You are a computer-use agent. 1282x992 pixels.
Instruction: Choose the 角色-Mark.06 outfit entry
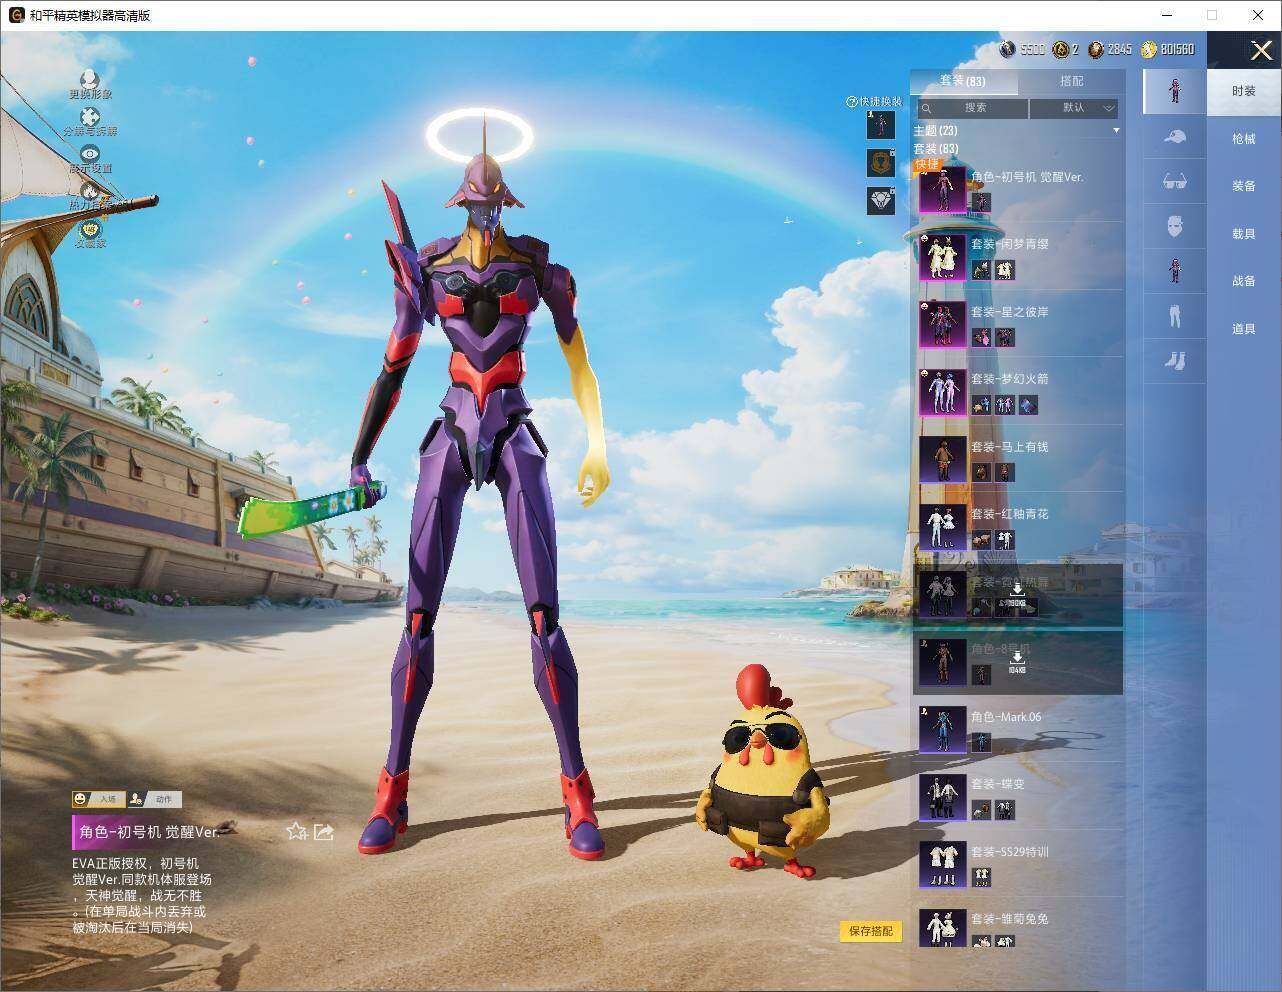click(x=1018, y=730)
